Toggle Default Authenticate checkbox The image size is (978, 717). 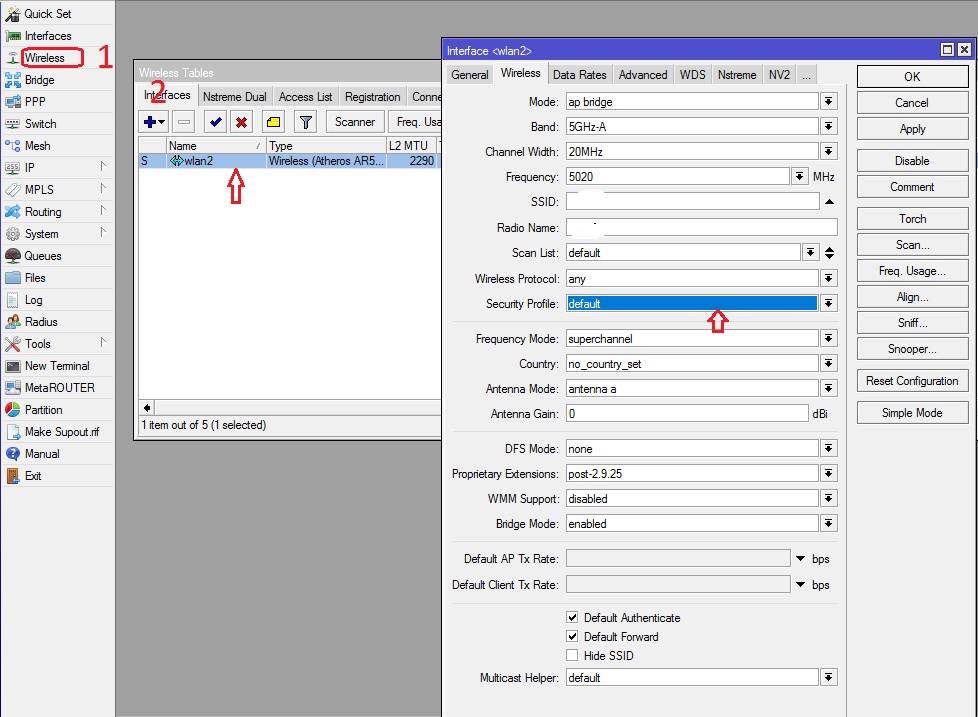click(x=572, y=618)
